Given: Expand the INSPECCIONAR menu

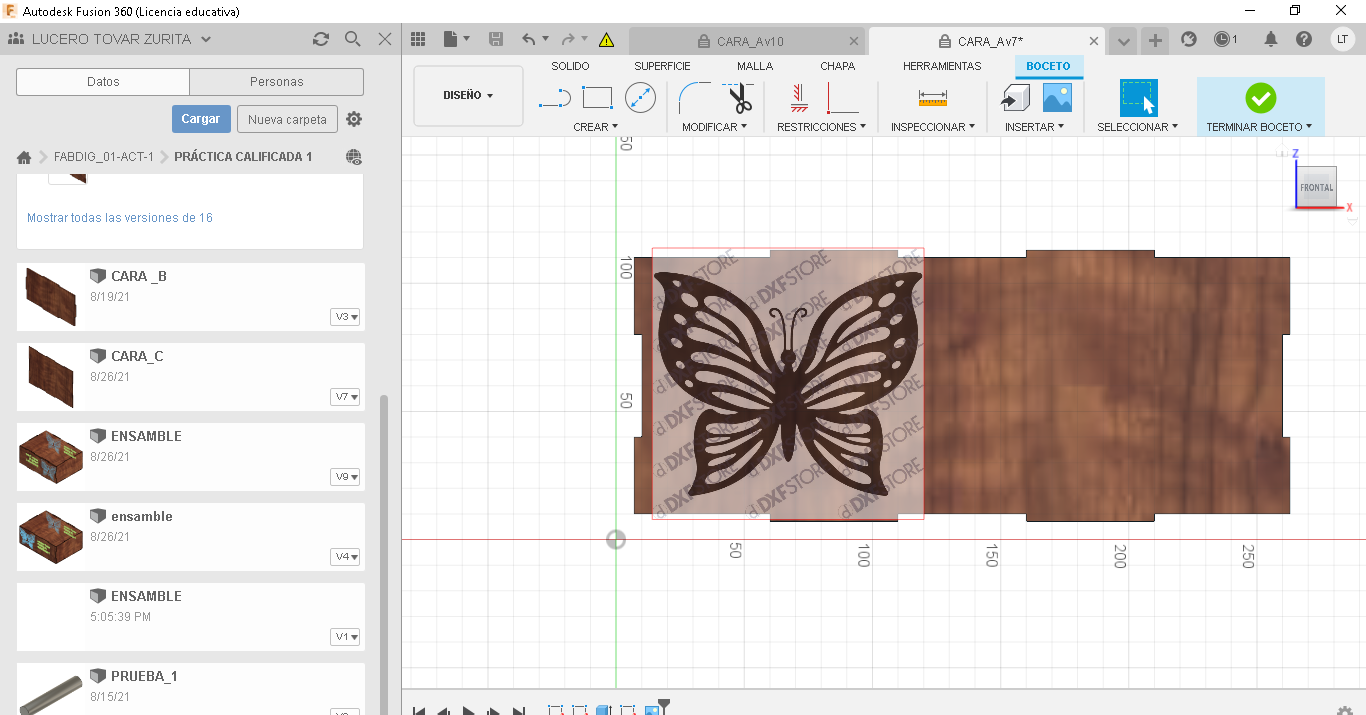Looking at the screenshot, I should click(x=933, y=127).
